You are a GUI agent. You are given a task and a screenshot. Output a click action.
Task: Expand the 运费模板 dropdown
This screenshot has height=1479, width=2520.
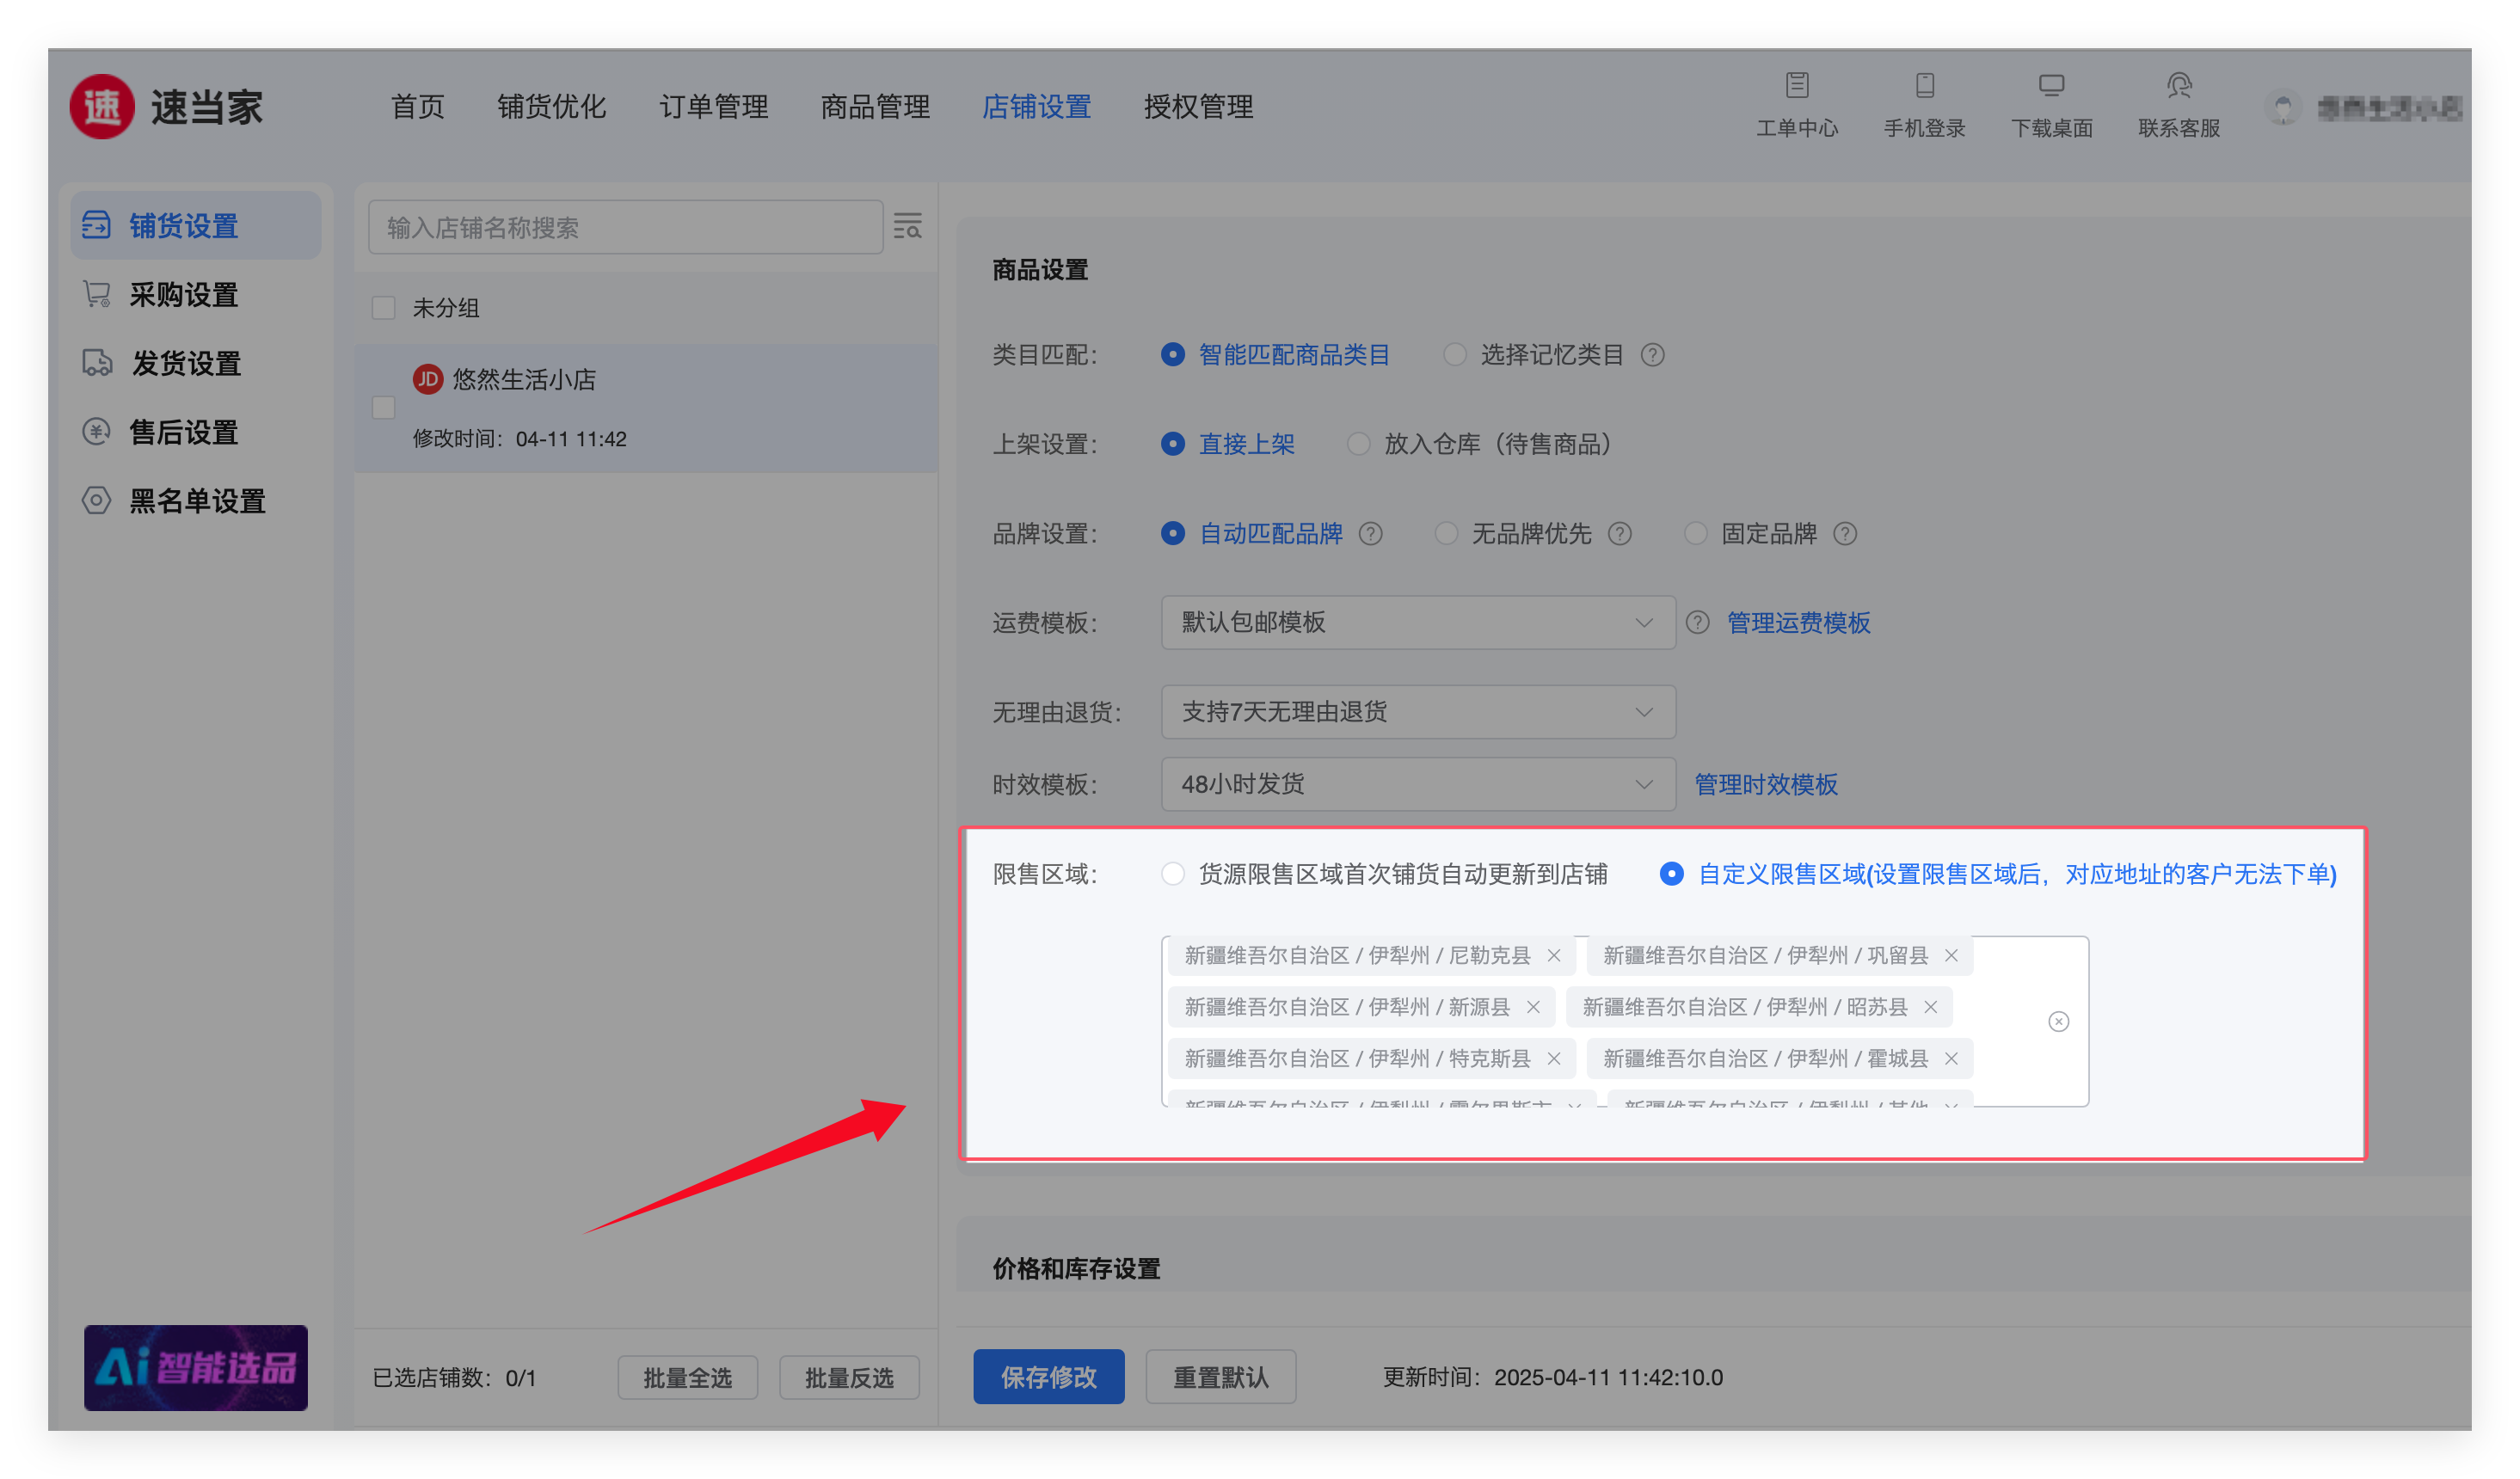(x=1417, y=623)
